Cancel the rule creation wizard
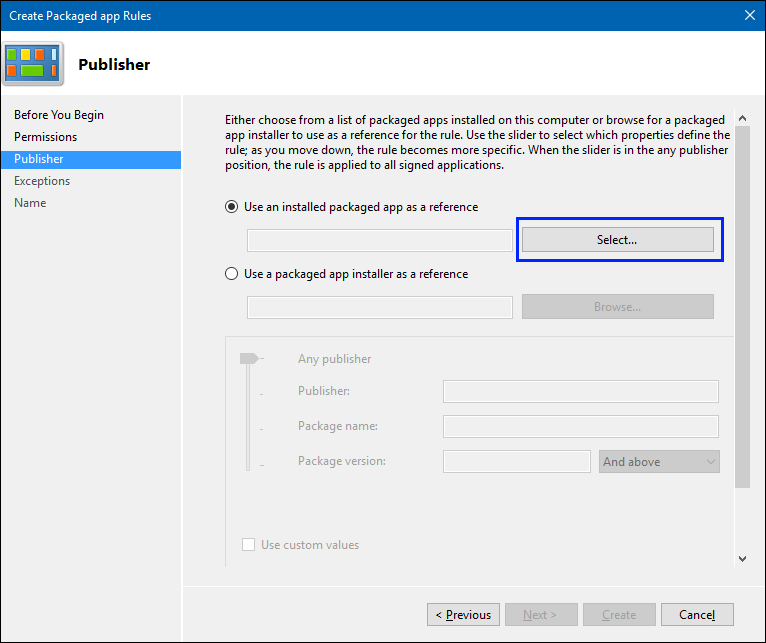This screenshot has height=643, width=766. coord(696,614)
